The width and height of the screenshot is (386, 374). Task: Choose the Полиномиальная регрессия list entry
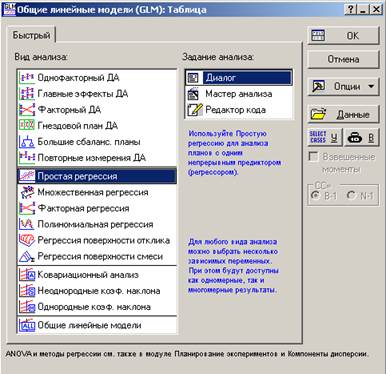(x=95, y=224)
